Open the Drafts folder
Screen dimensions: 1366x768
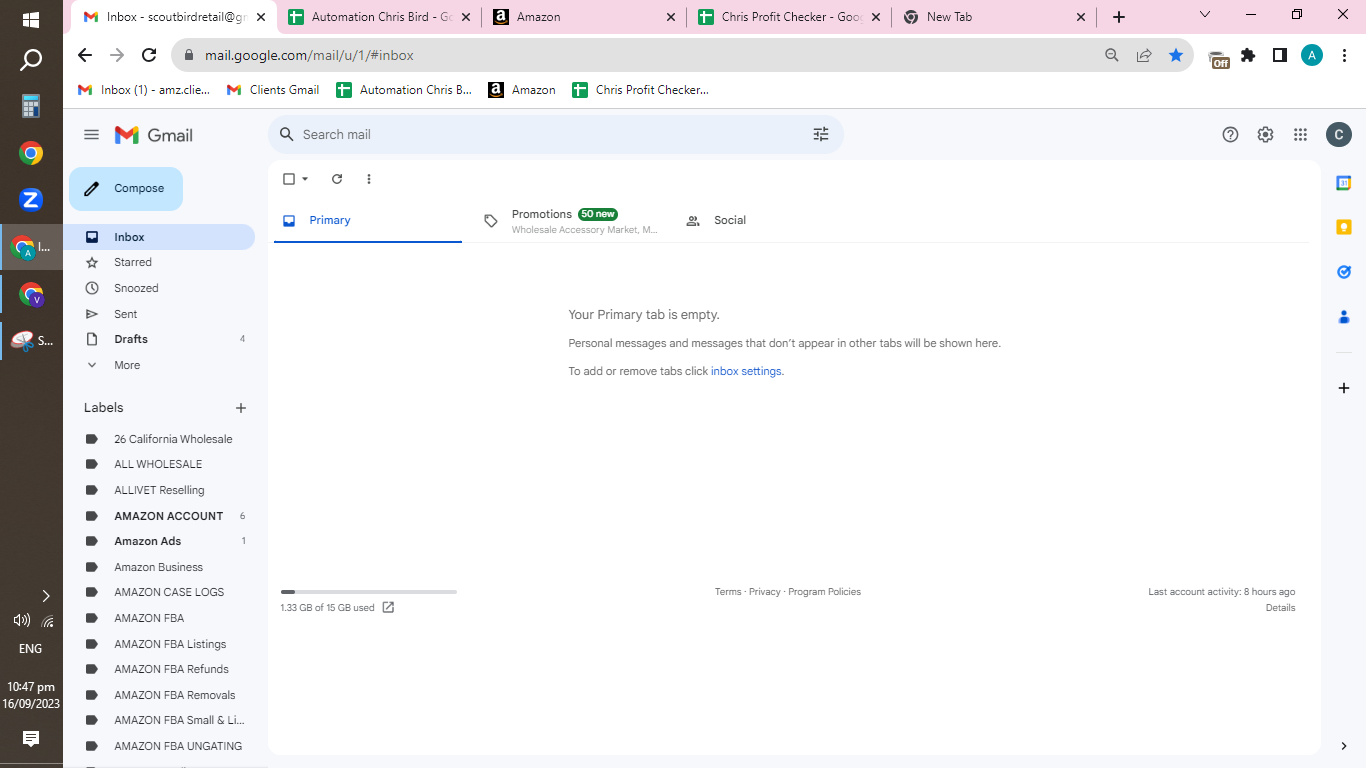tap(159, 339)
